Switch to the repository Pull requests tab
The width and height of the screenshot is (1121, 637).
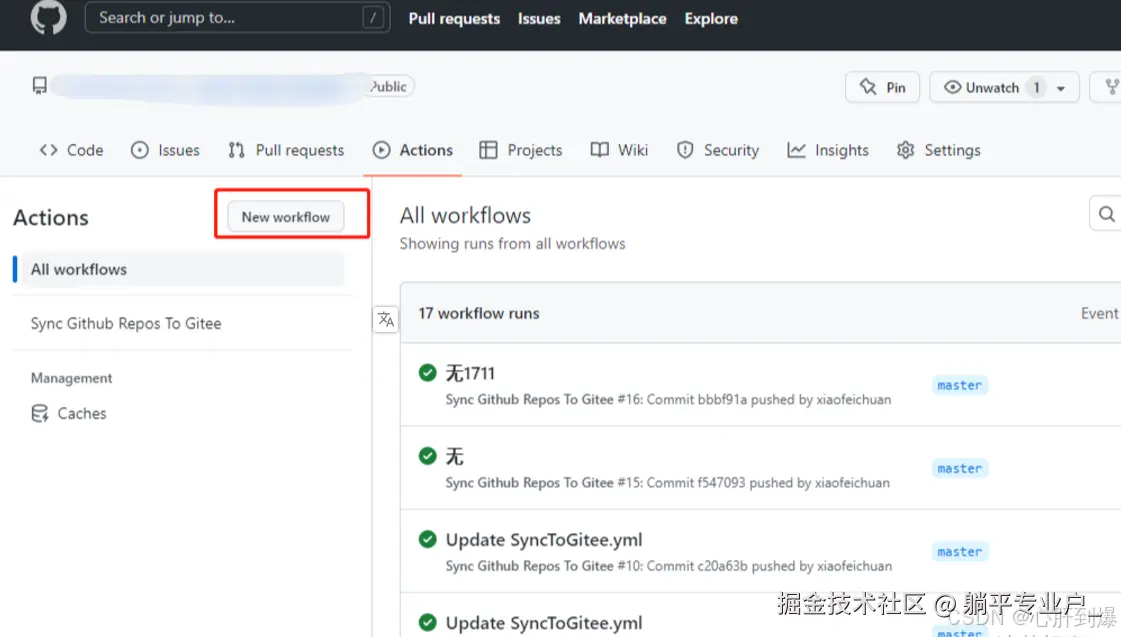pyautogui.click(x=286, y=150)
